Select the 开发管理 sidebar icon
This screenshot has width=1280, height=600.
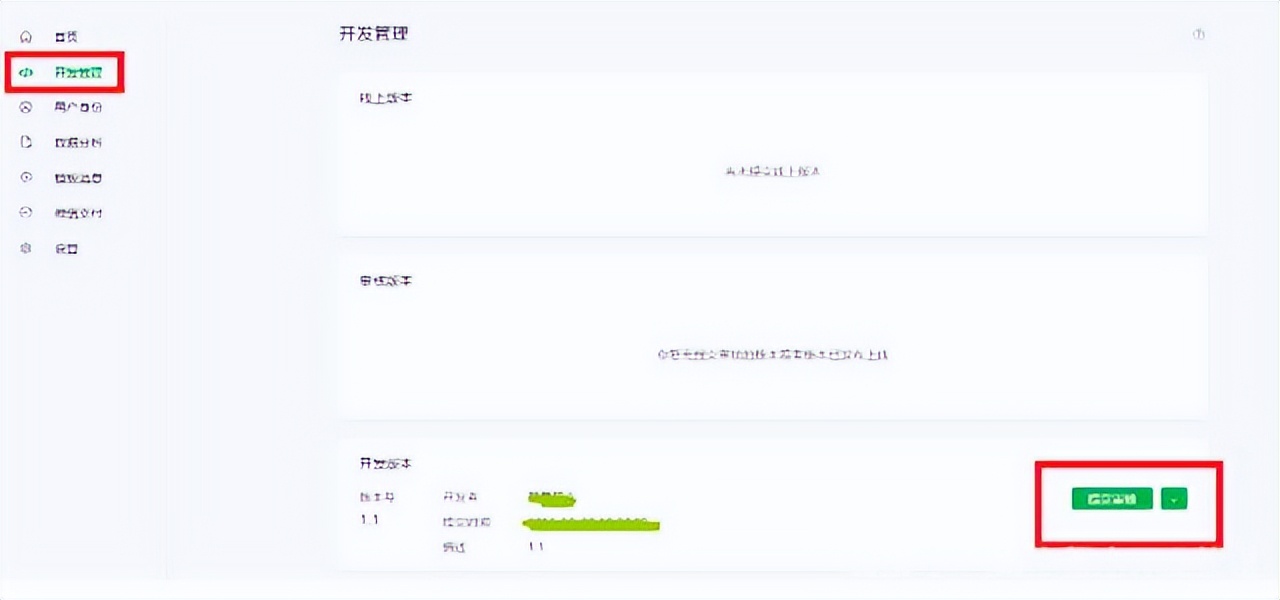27,72
